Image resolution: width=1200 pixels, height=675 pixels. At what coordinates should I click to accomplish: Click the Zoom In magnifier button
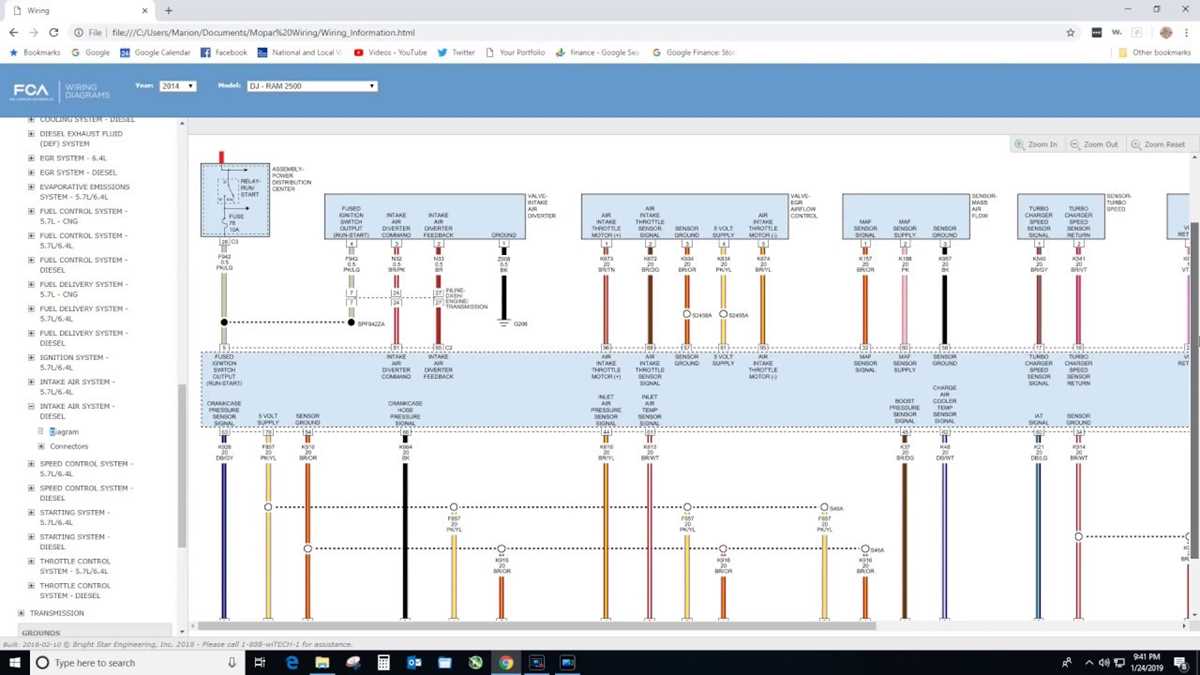1036,144
